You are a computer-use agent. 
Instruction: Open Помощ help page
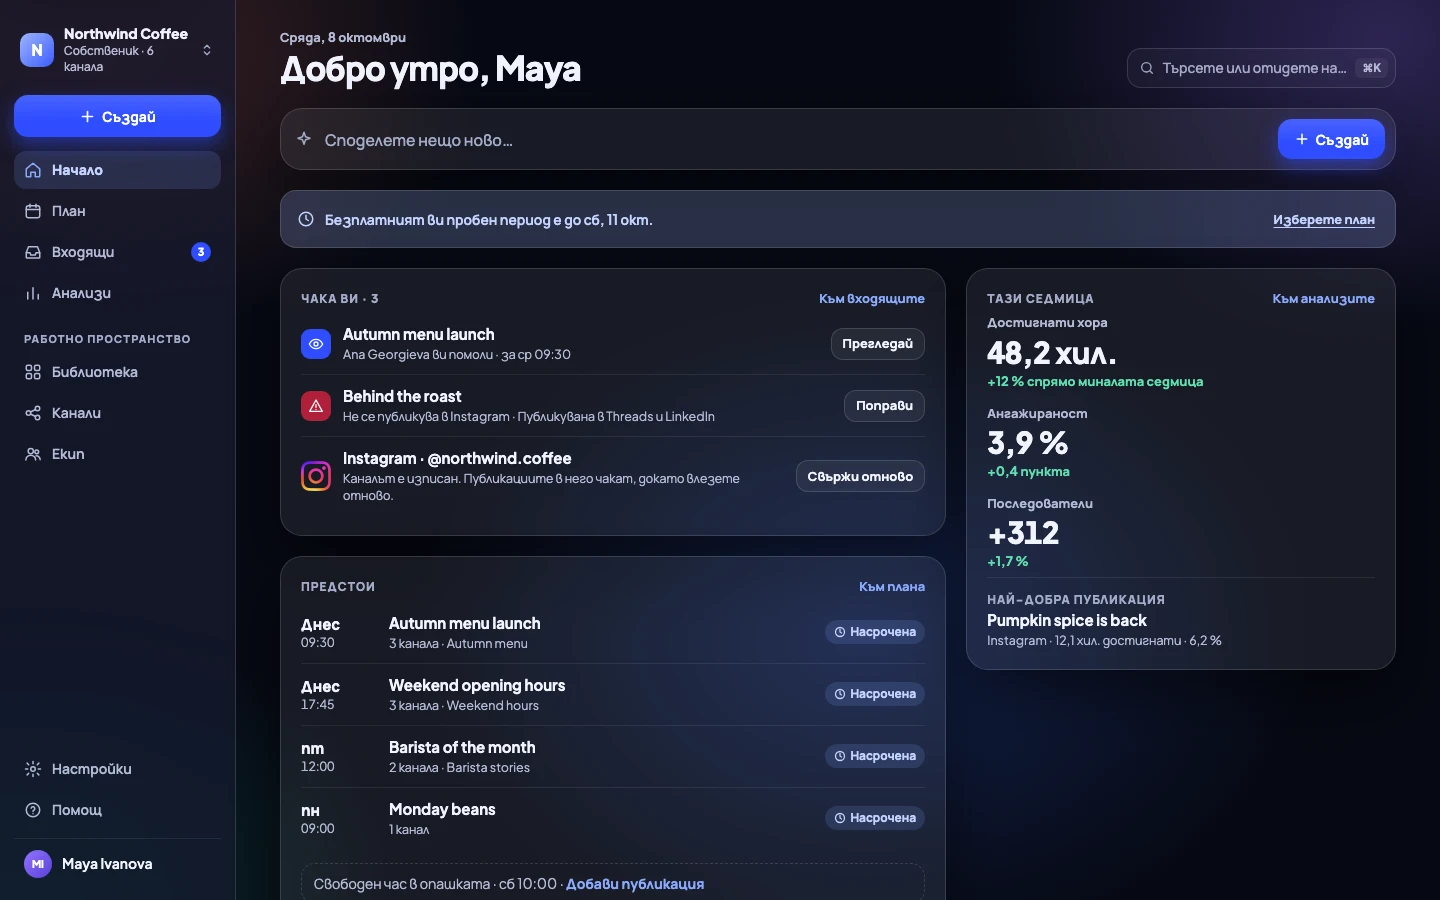(x=117, y=810)
